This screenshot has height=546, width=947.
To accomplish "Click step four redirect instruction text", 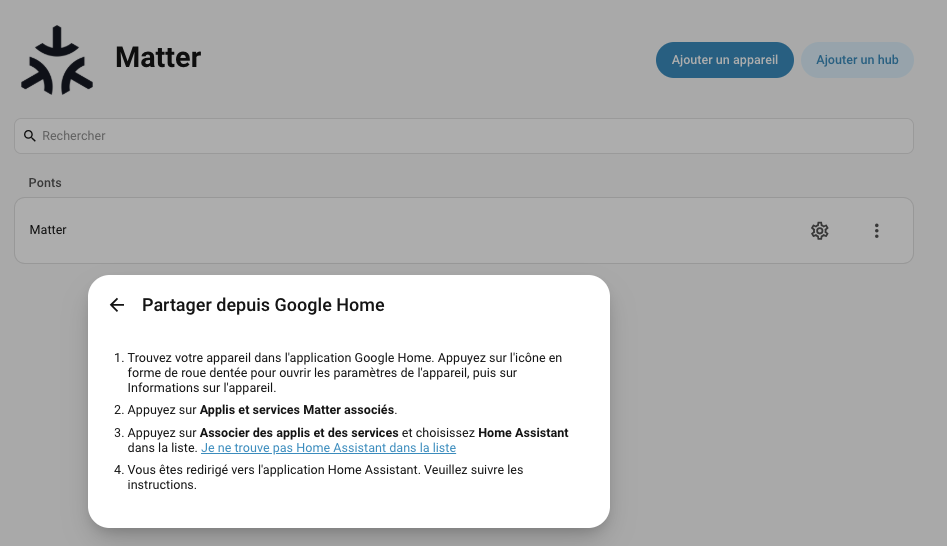I will tap(326, 477).
